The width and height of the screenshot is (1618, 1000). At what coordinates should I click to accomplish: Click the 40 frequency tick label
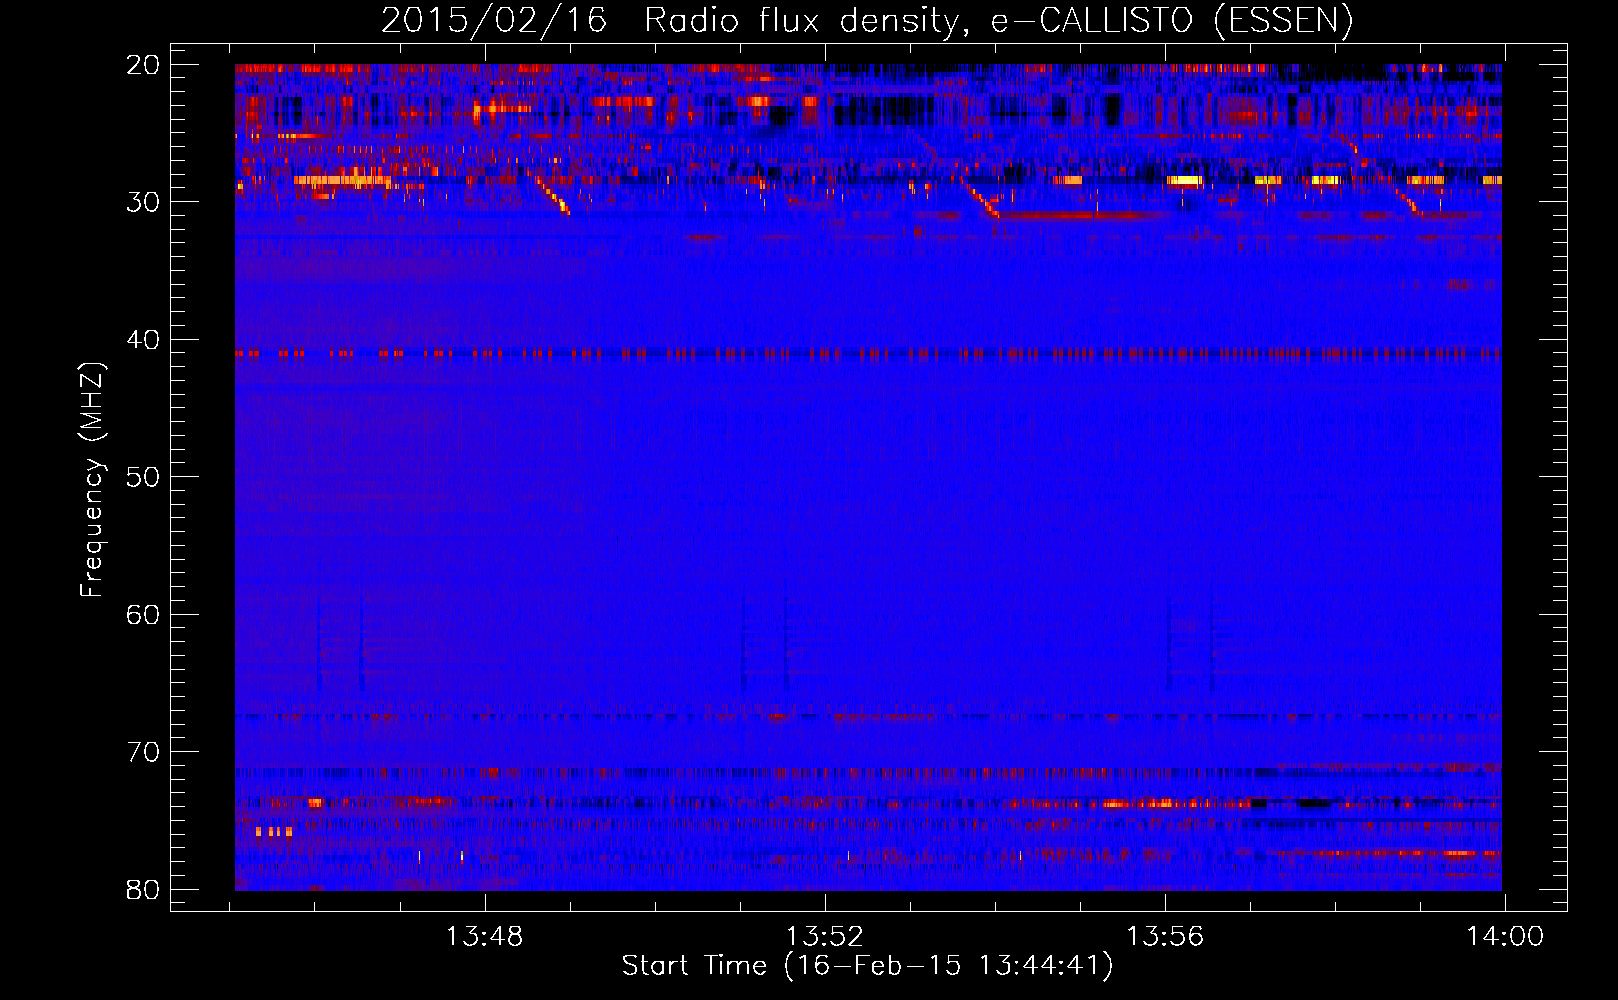144,340
